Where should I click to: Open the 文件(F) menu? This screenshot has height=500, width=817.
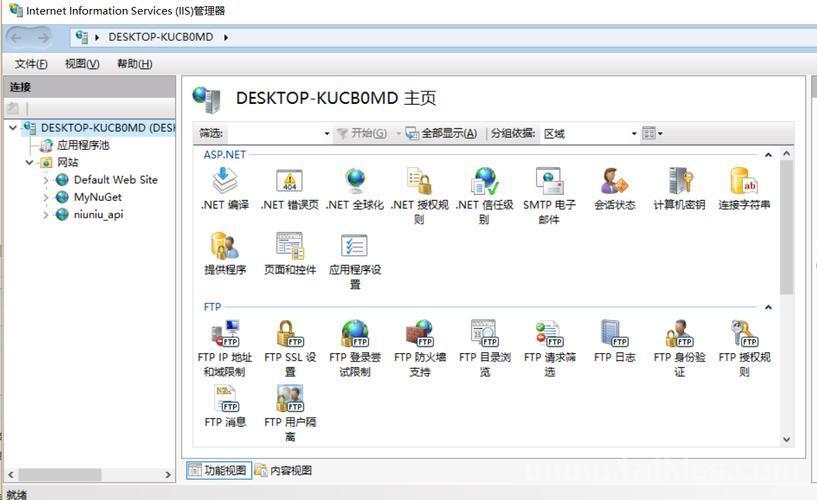tap(32, 64)
